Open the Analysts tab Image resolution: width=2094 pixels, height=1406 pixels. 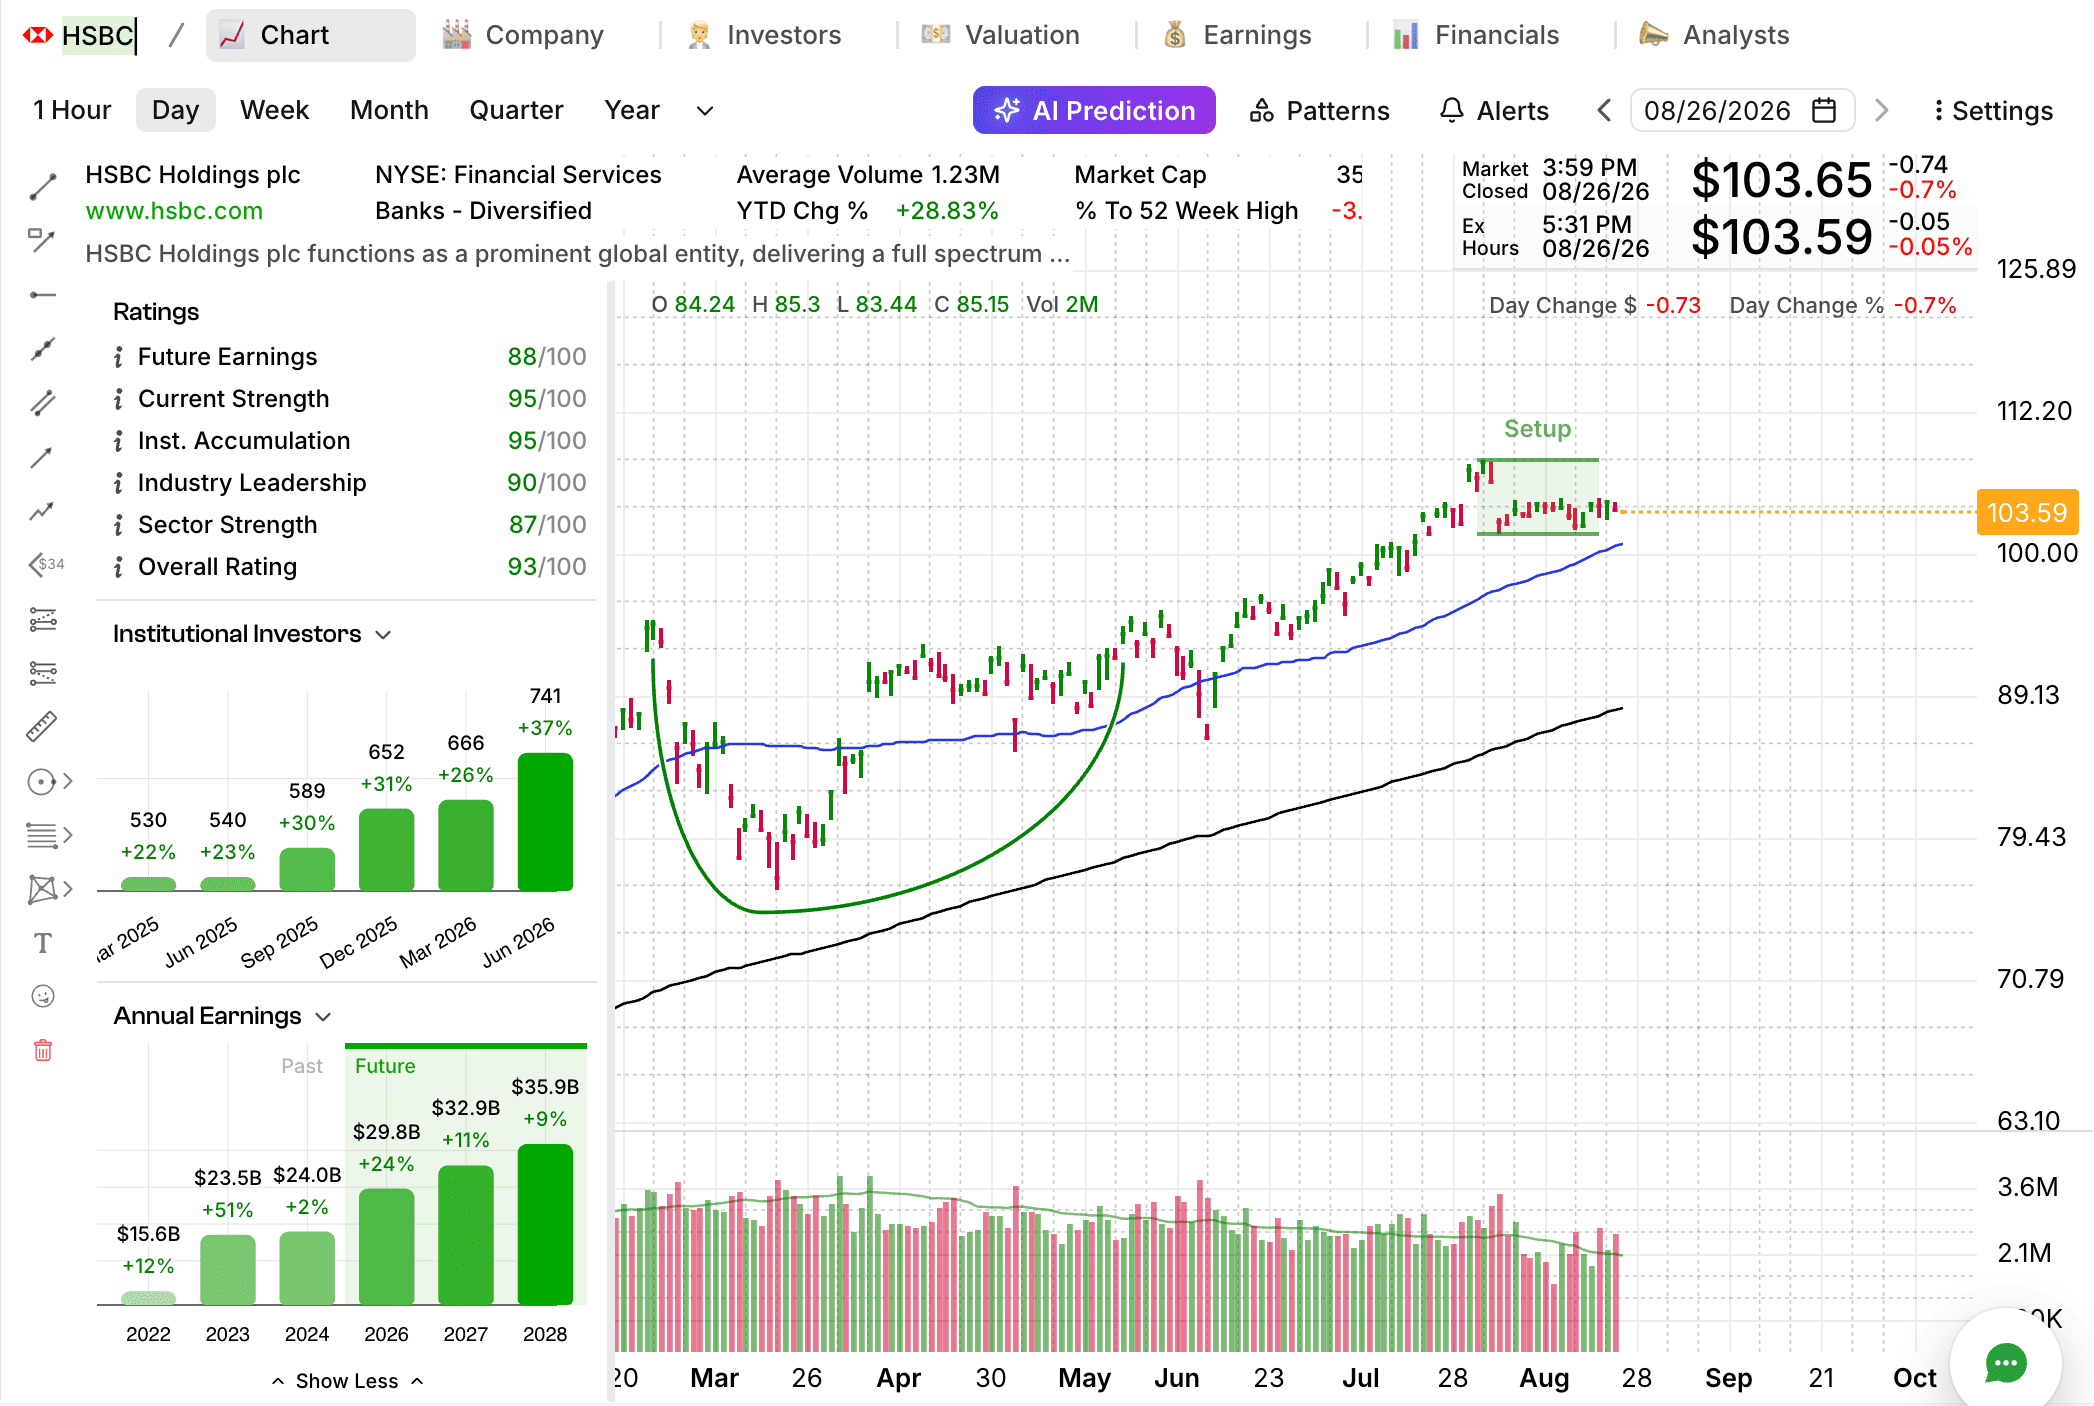1714,35
